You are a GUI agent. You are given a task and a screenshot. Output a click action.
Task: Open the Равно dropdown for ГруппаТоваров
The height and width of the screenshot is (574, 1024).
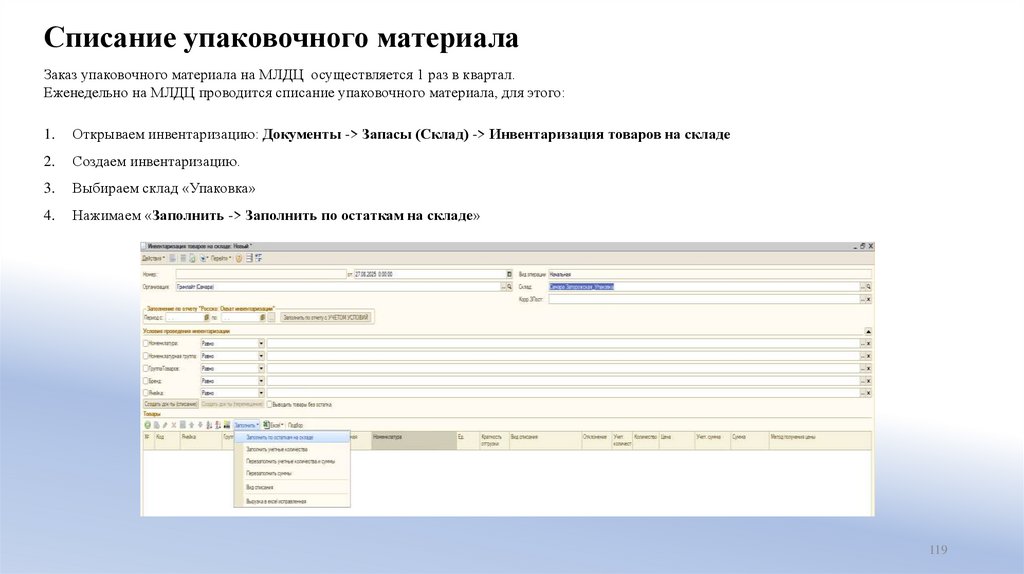pos(261,368)
